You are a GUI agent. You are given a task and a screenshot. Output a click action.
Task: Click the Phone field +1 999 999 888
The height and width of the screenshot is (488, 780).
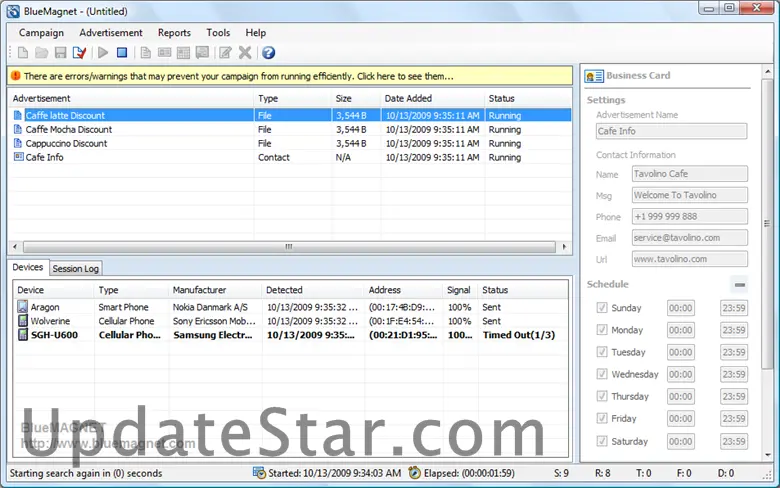[x=690, y=216]
